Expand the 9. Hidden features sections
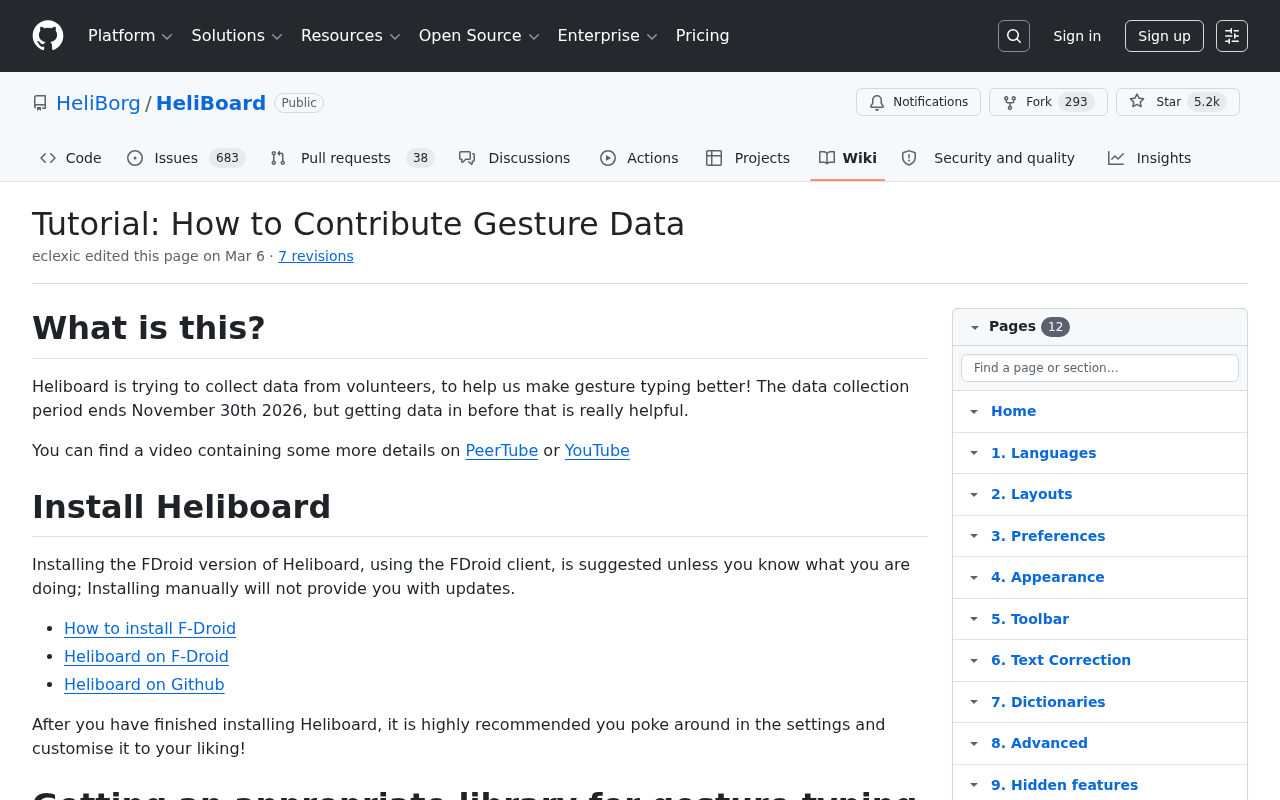This screenshot has width=1280, height=800. [x=974, y=785]
